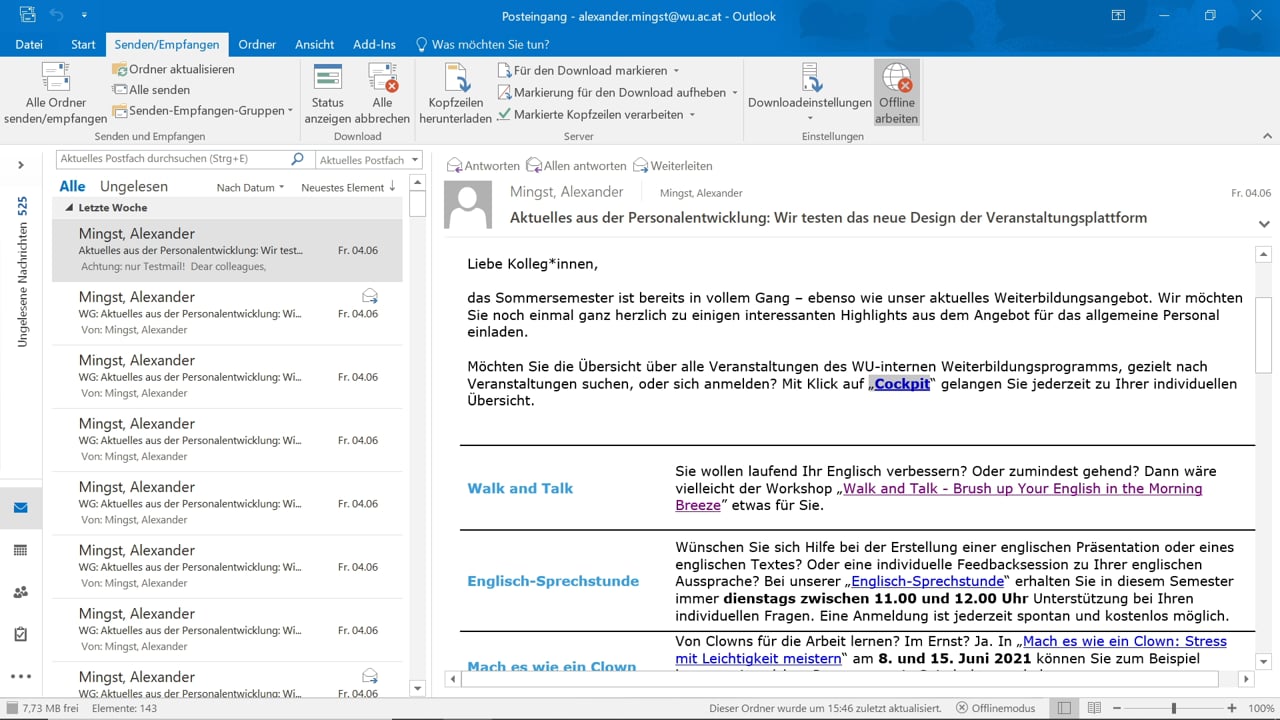Click Walk and Talk heading
Image resolution: width=1280 pixels, height=720 pixels.
520,488
